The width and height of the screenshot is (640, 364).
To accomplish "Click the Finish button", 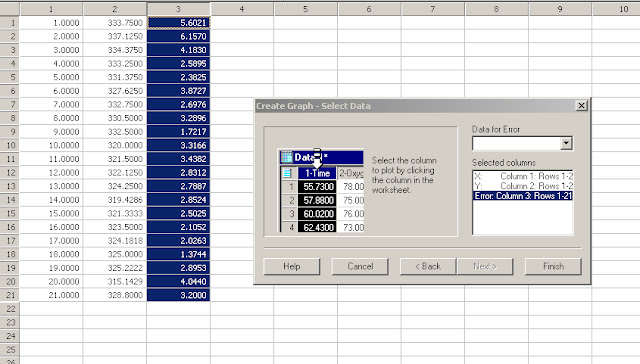I will point(553,266).
